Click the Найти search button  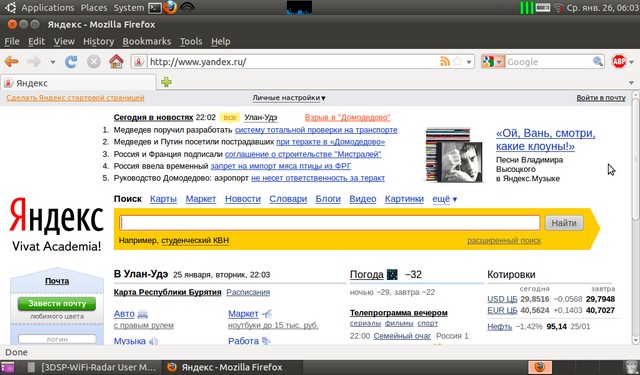coord(564,223)
